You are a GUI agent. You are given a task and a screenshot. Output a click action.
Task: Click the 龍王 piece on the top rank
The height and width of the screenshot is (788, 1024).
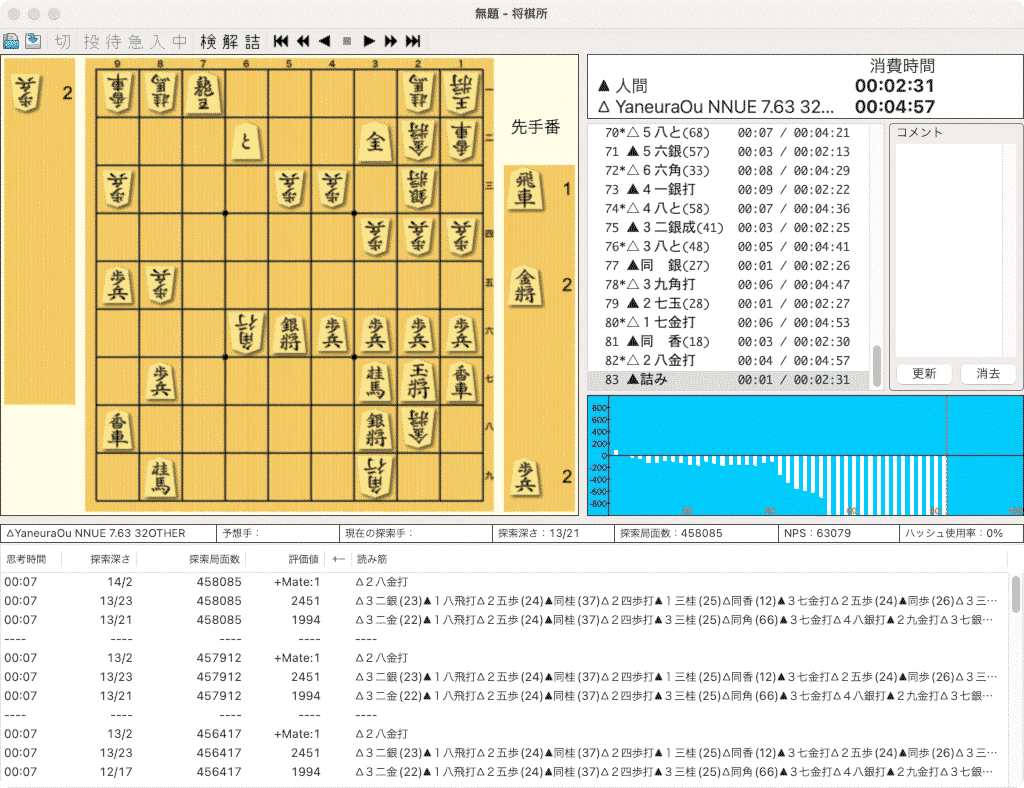204,93
